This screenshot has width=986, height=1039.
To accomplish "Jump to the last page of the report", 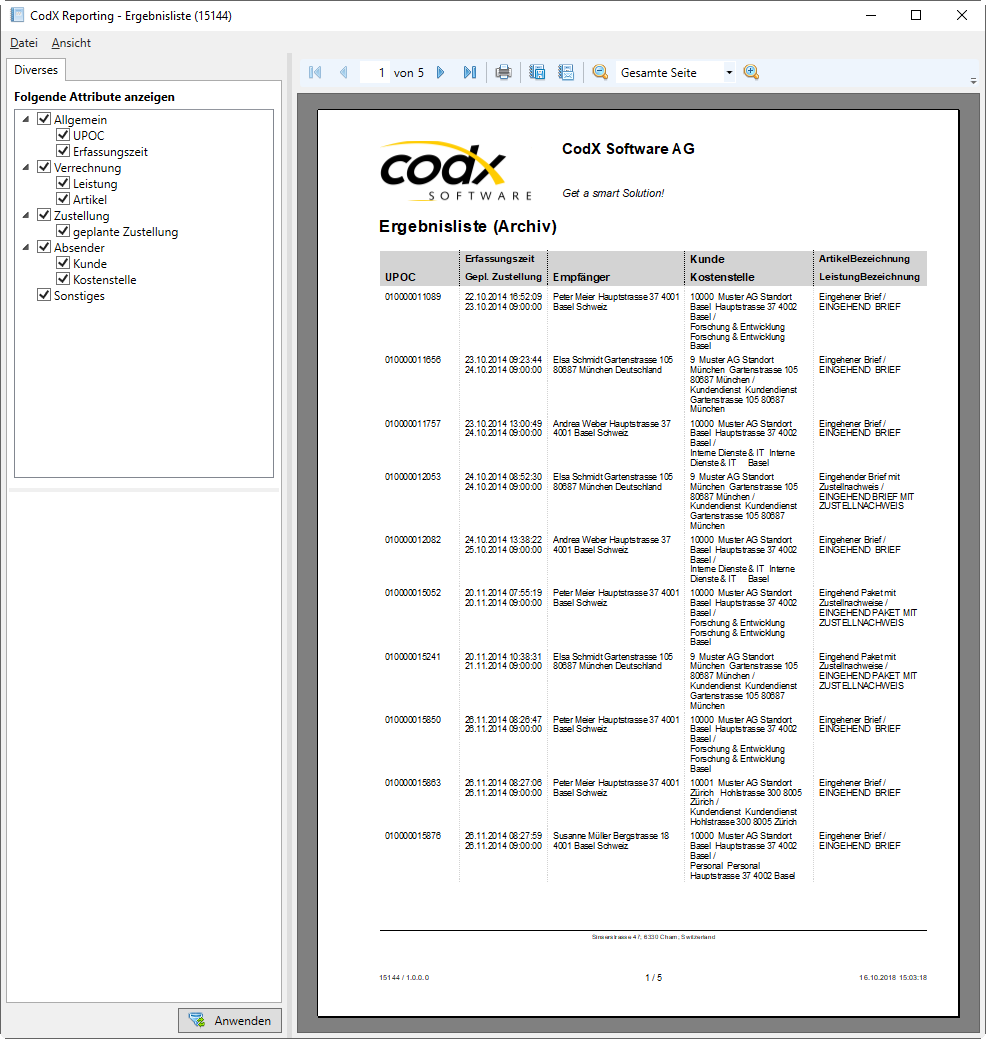I will coord(469,71).
